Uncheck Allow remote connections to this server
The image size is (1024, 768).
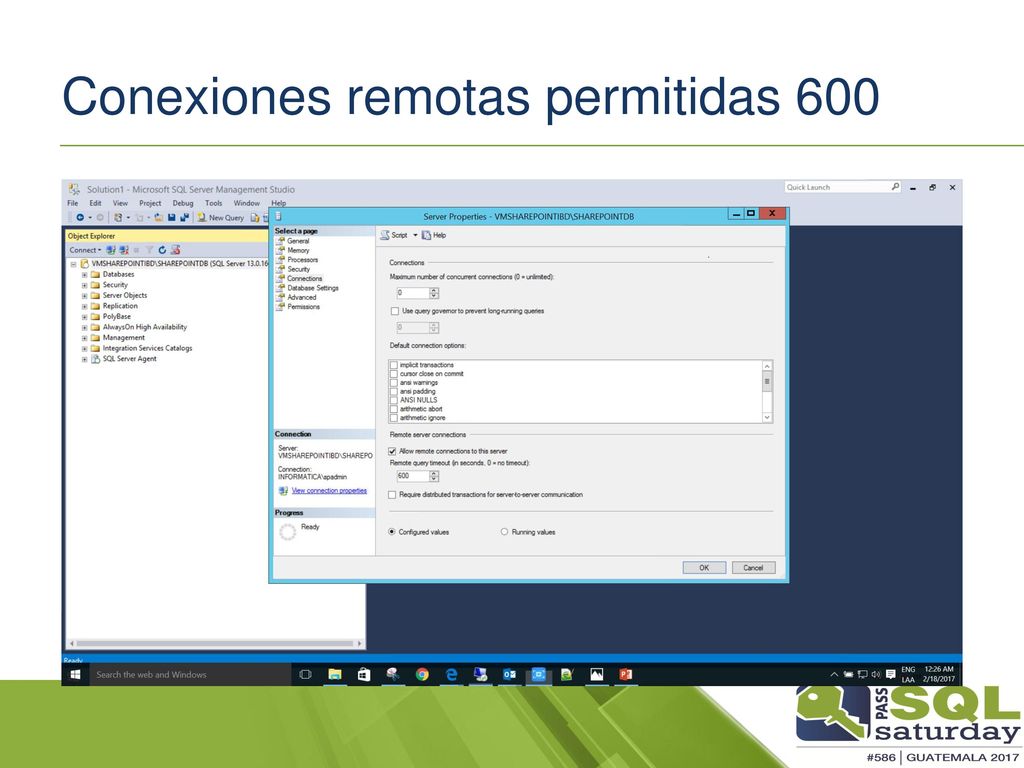(x=392, y=451)
